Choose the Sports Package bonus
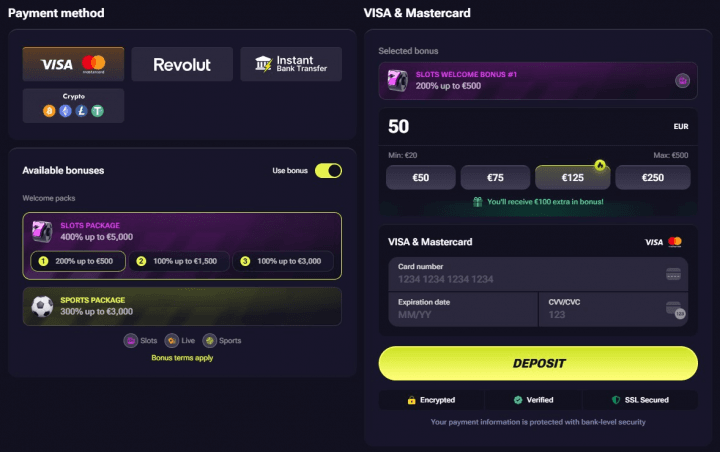This screenshot has height=452, width=720. click(182, 306)
